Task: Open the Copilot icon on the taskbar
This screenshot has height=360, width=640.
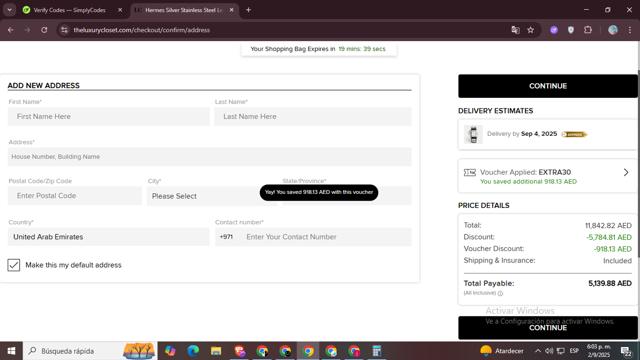Action: [170, 351]
